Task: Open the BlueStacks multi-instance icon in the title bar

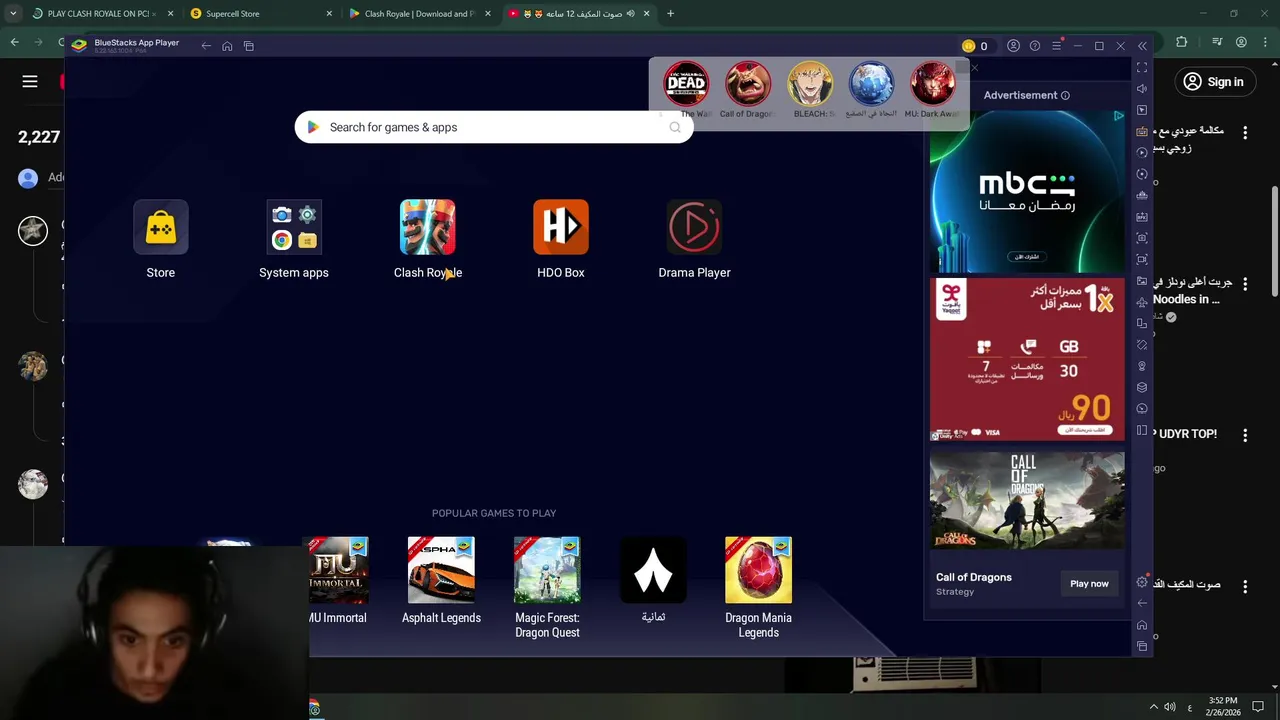Action: click(249, 46)
